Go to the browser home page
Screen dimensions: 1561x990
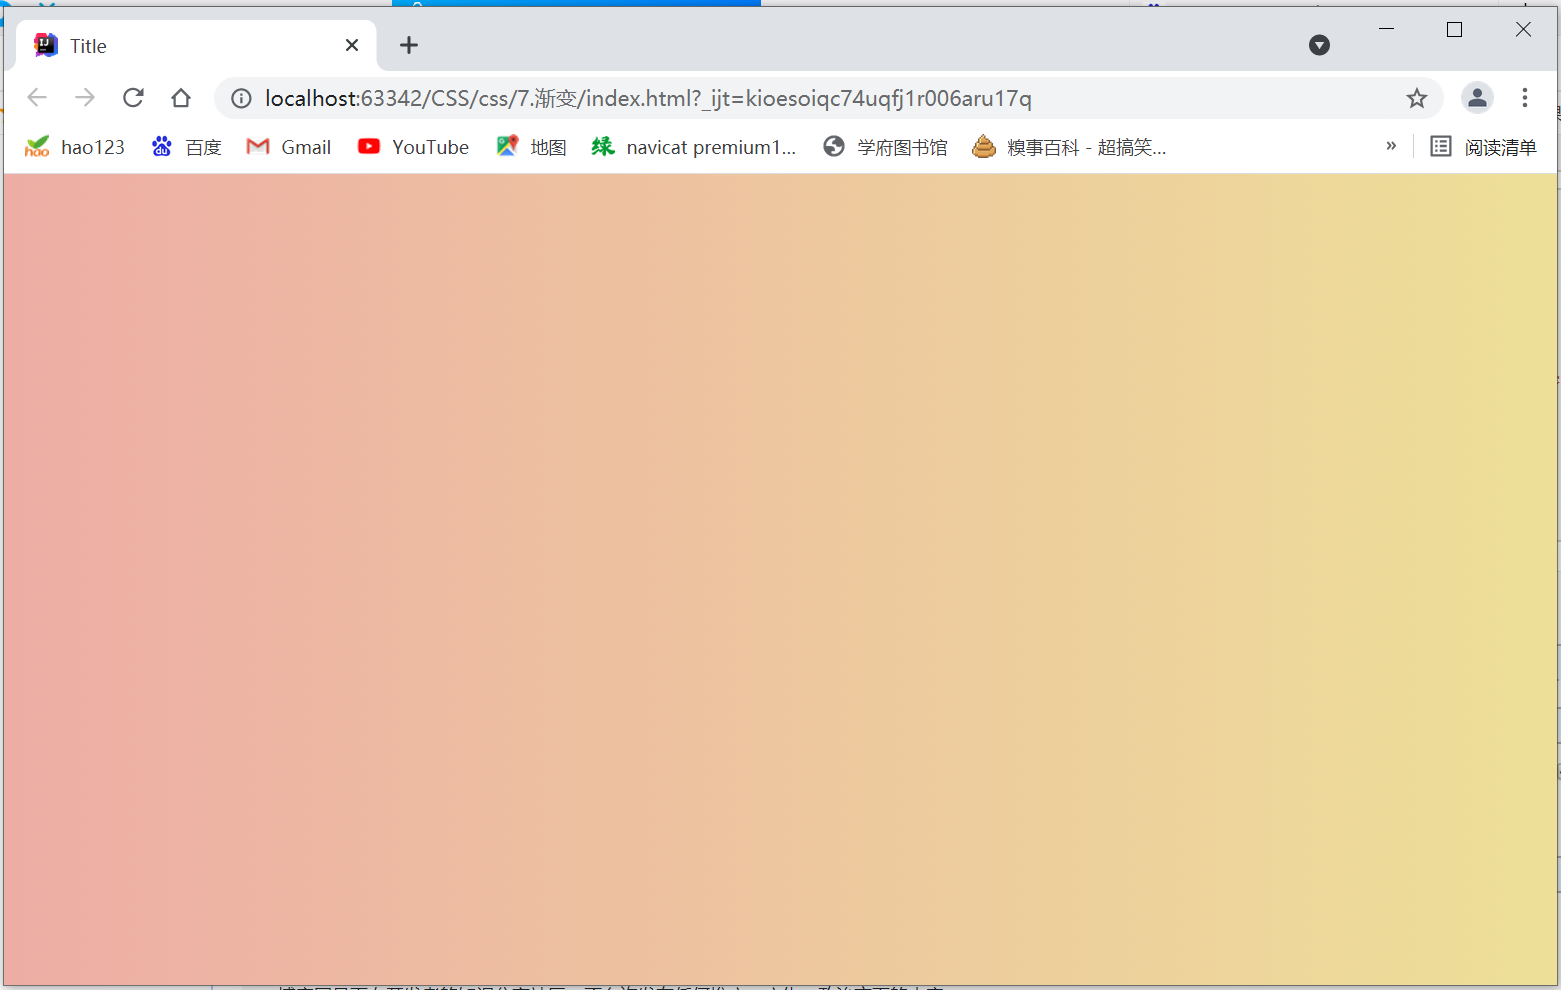click(x=181, y=97)
